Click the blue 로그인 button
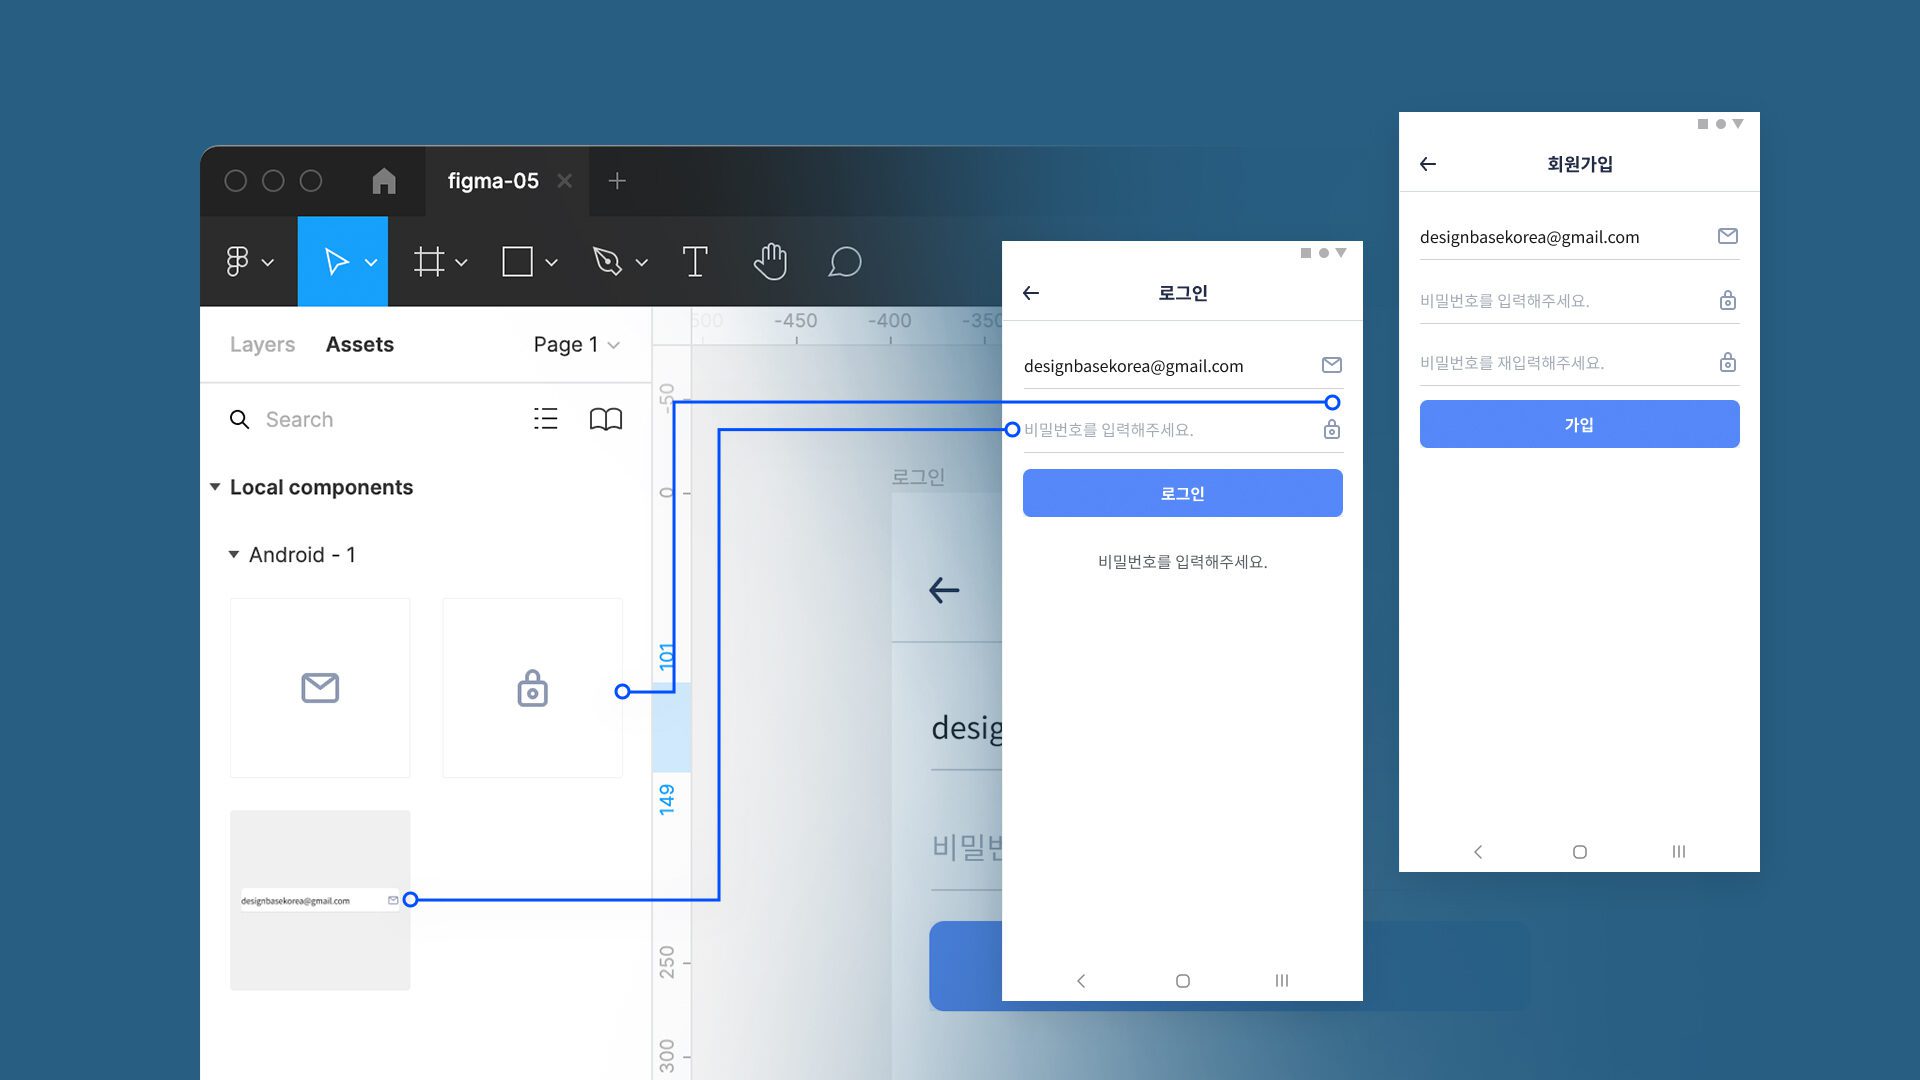The image size is (1920, 1080). (1182, 493)
